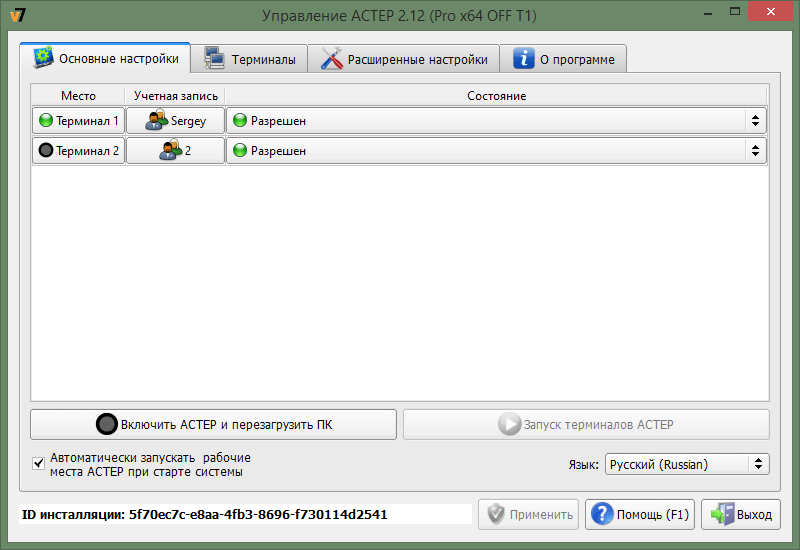Open the Sergey account assignment
Screen dimensions: 800x550
point(176,120)
